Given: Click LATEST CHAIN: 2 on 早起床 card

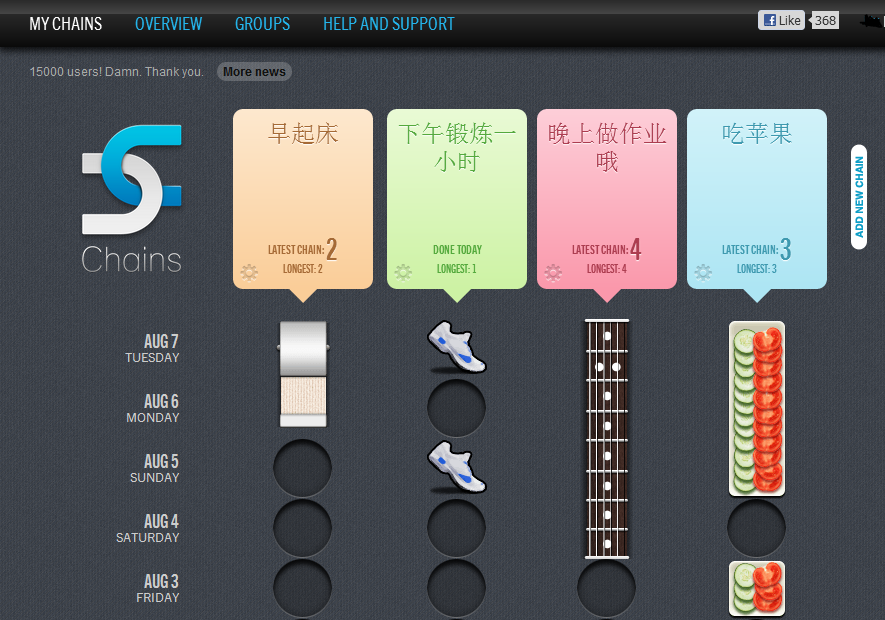Looking at the screenshot, I should click(303, 249).
